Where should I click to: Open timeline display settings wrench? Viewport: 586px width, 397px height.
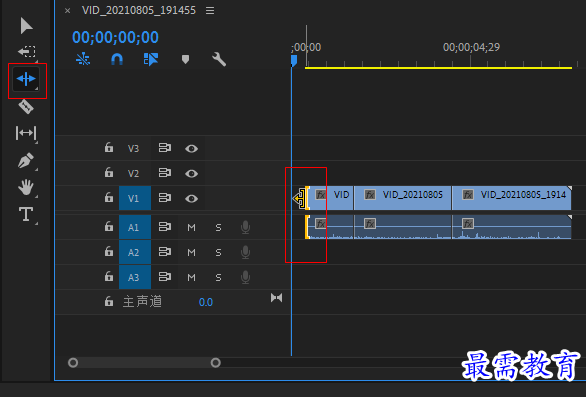point(219,59)
